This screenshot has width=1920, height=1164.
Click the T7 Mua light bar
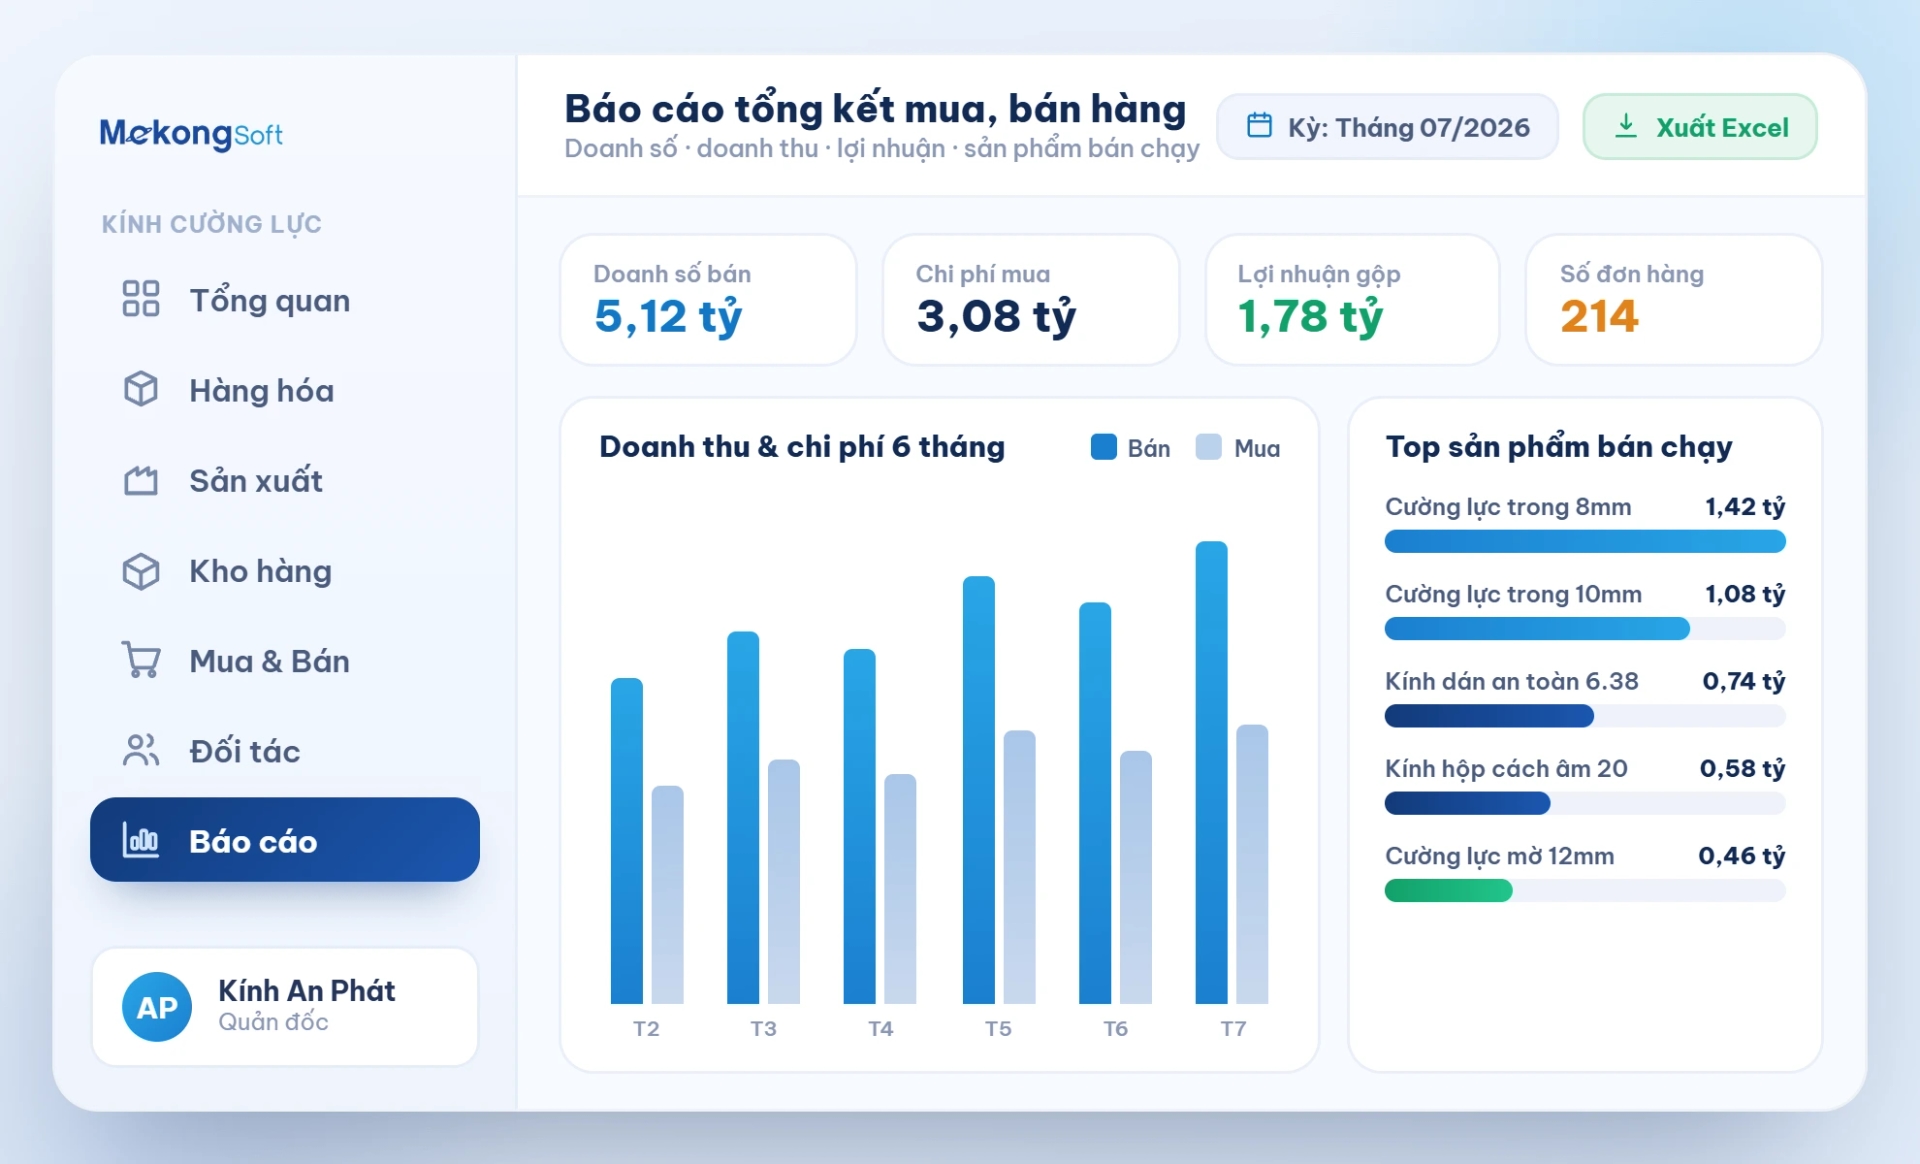click(1253, 864)
